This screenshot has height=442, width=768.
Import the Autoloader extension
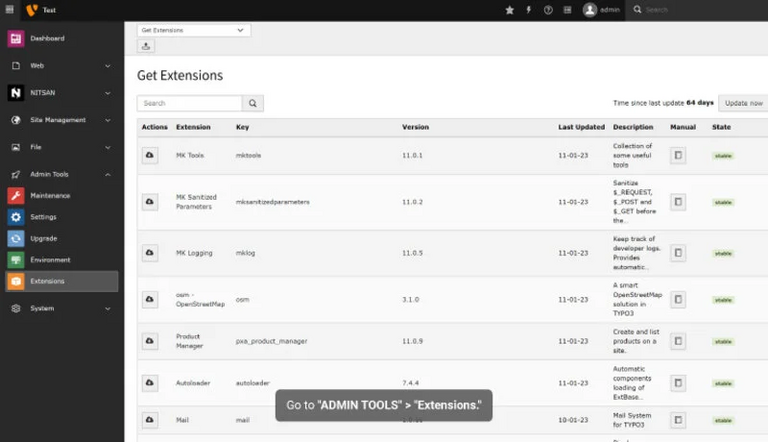[x=150, y=383]
